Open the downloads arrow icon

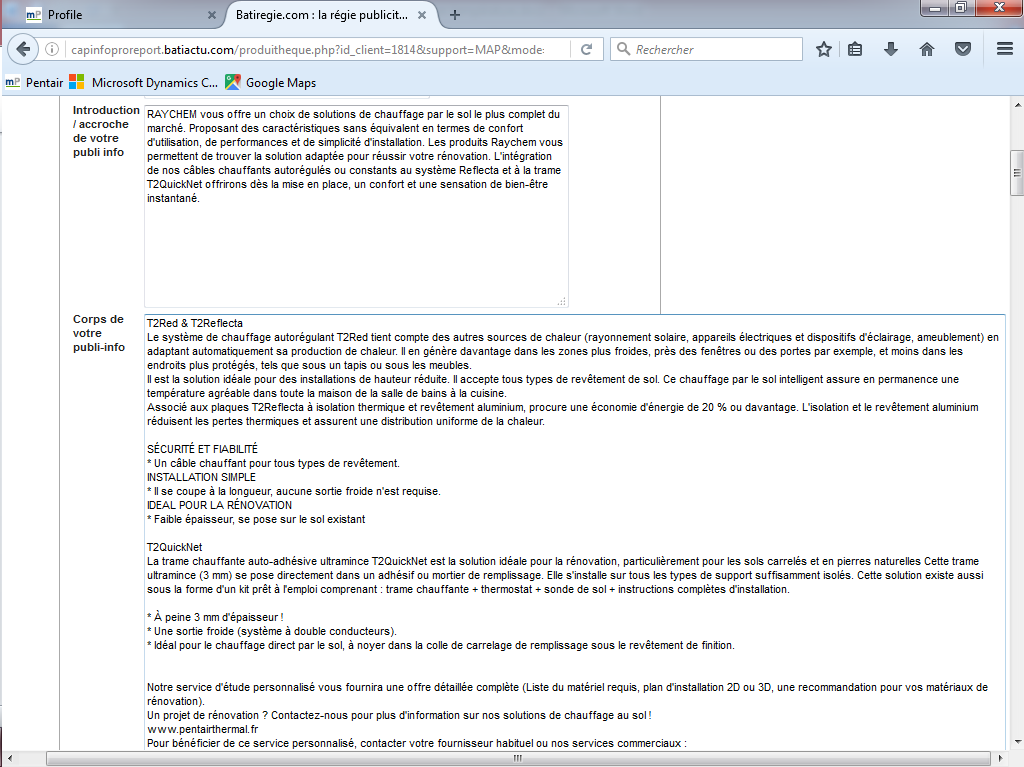891,49
